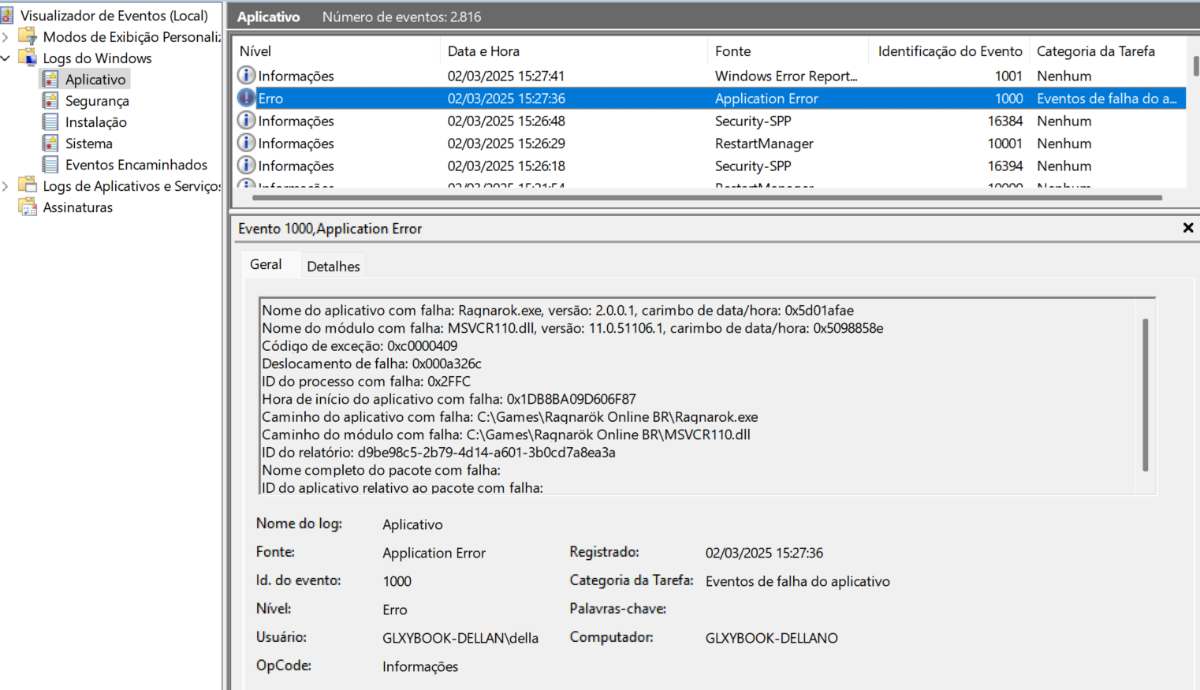
Task: Click info icon of Windows Error Reporting event
Action: (x=246, y=76)
